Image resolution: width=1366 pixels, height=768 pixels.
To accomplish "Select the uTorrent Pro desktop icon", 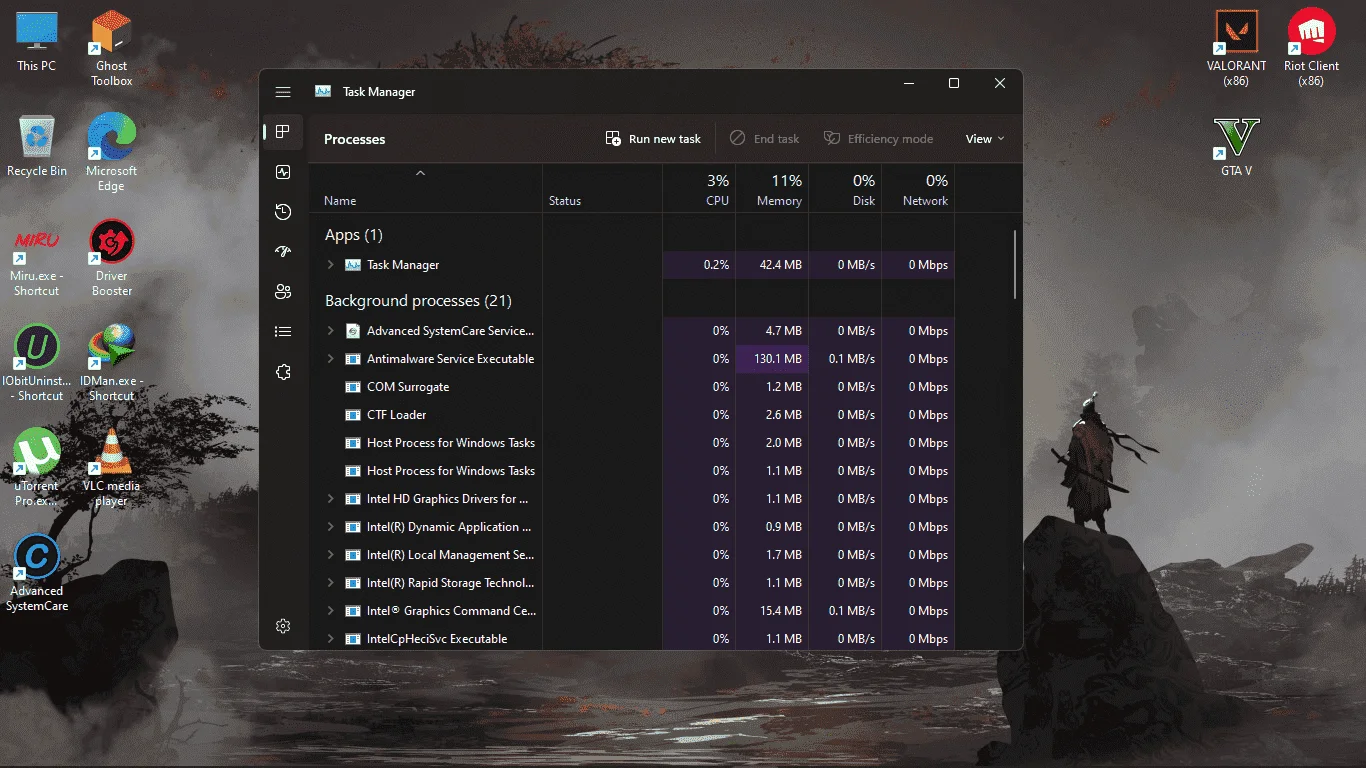I will coord(37,468).
